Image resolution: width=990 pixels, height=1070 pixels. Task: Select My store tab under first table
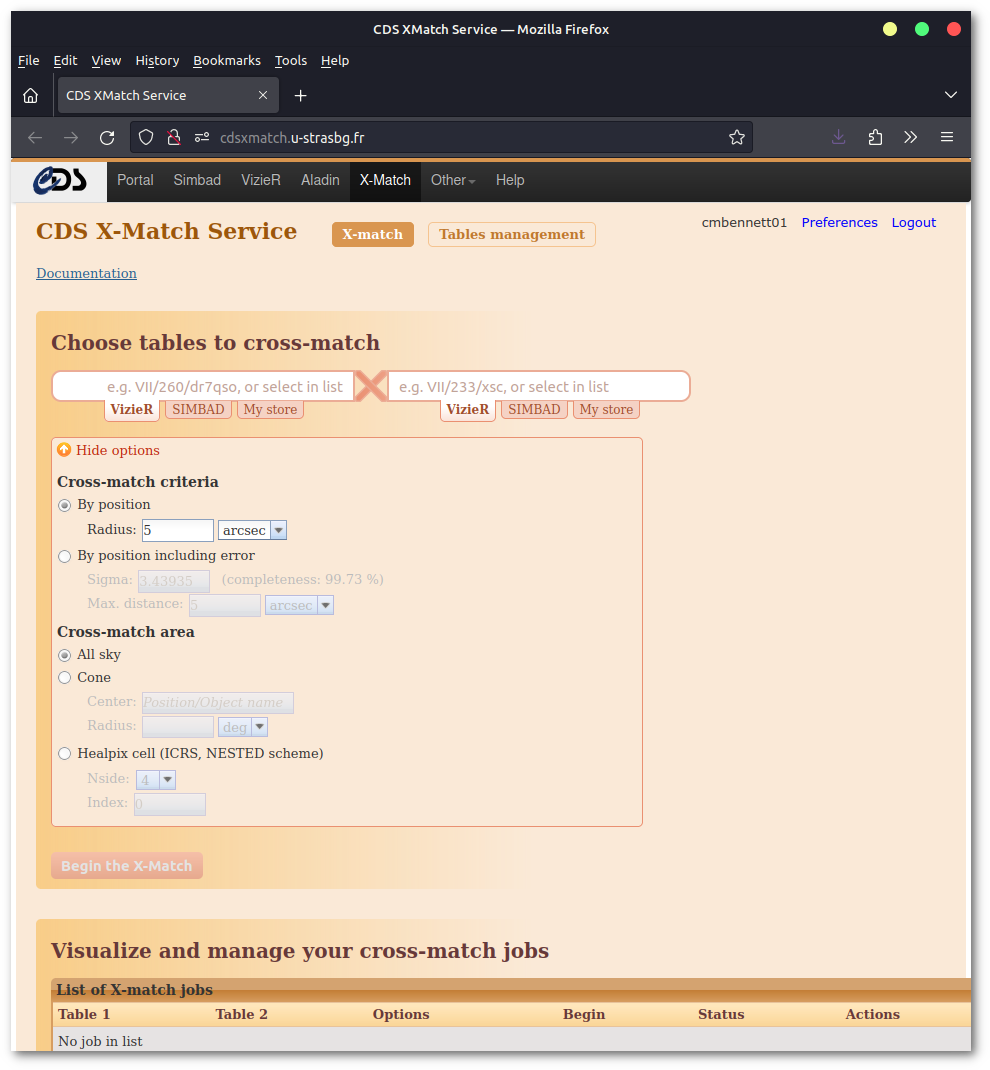click(270, 409)
